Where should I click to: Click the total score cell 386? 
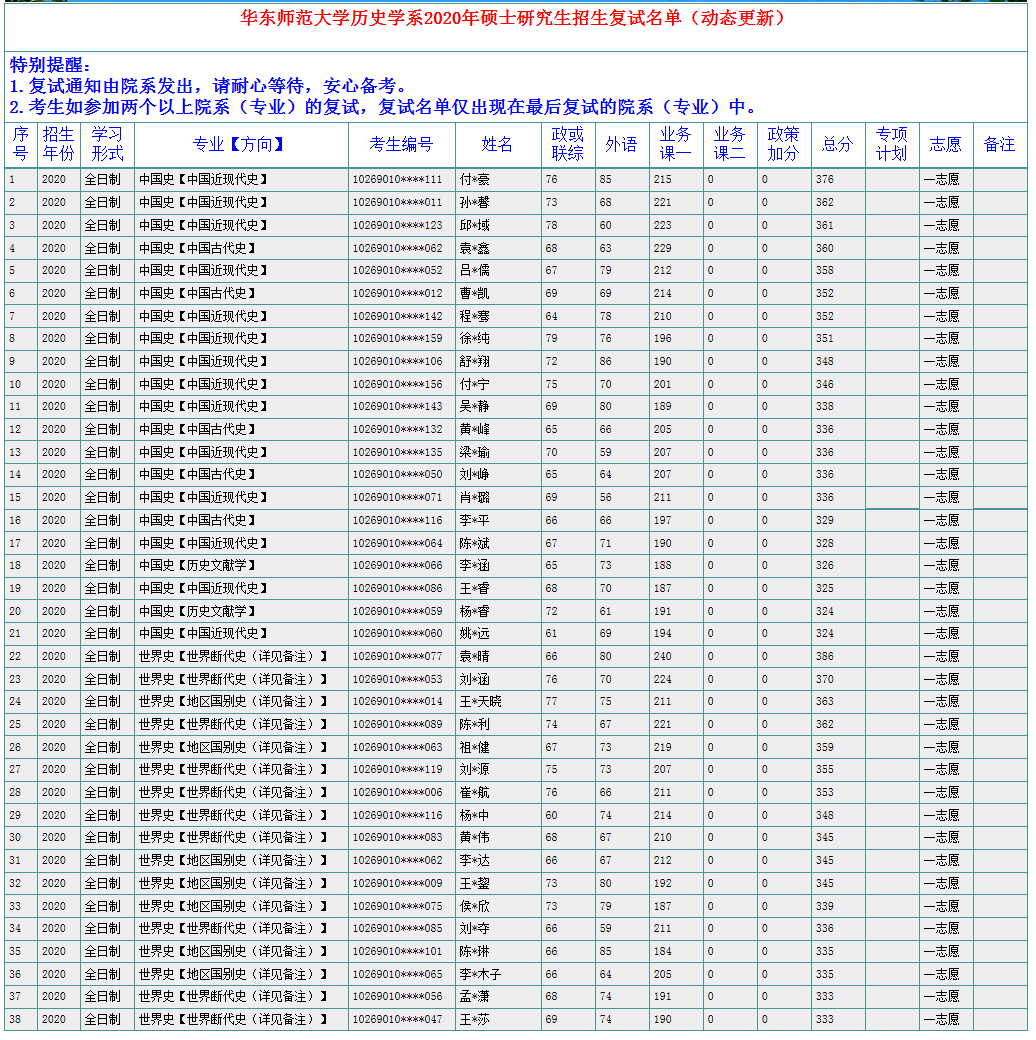[x=824, y=657]
